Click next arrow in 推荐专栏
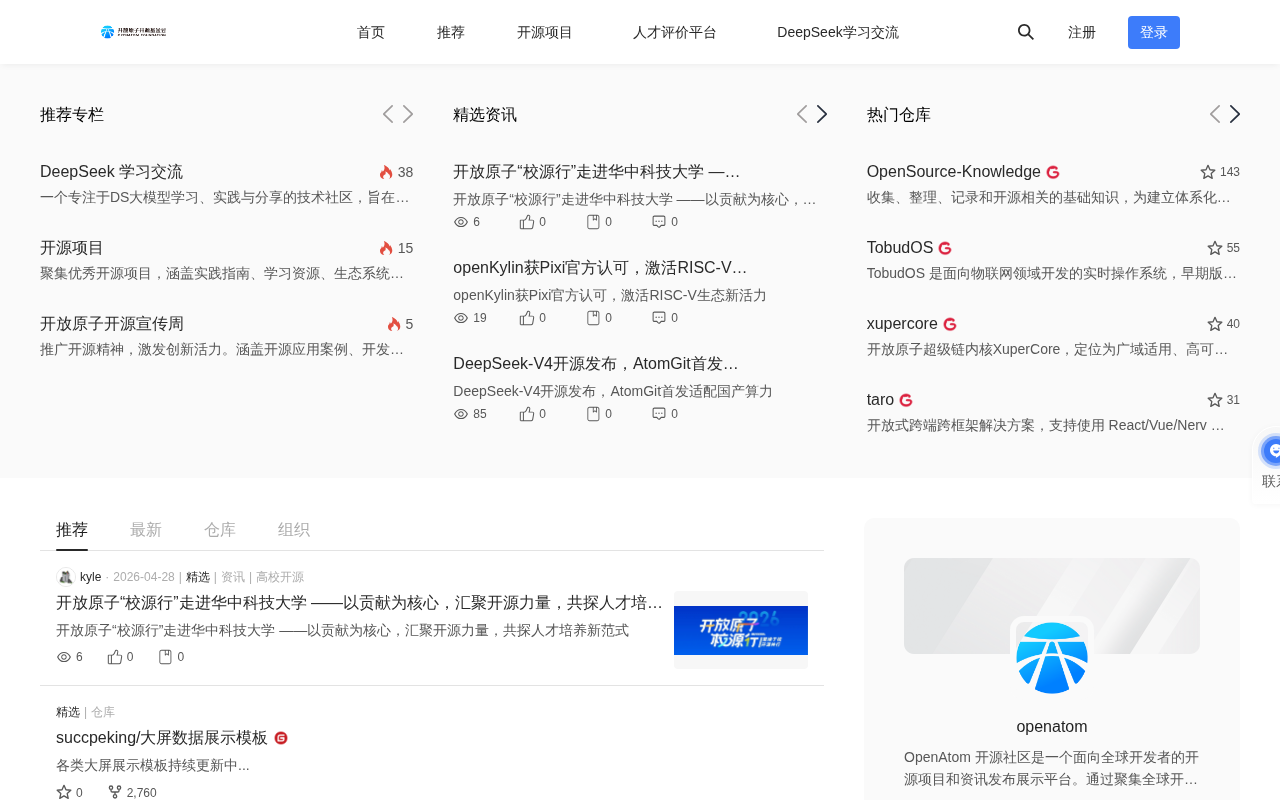The width and height of the screenshot is (1280, 800). [408, 114]
